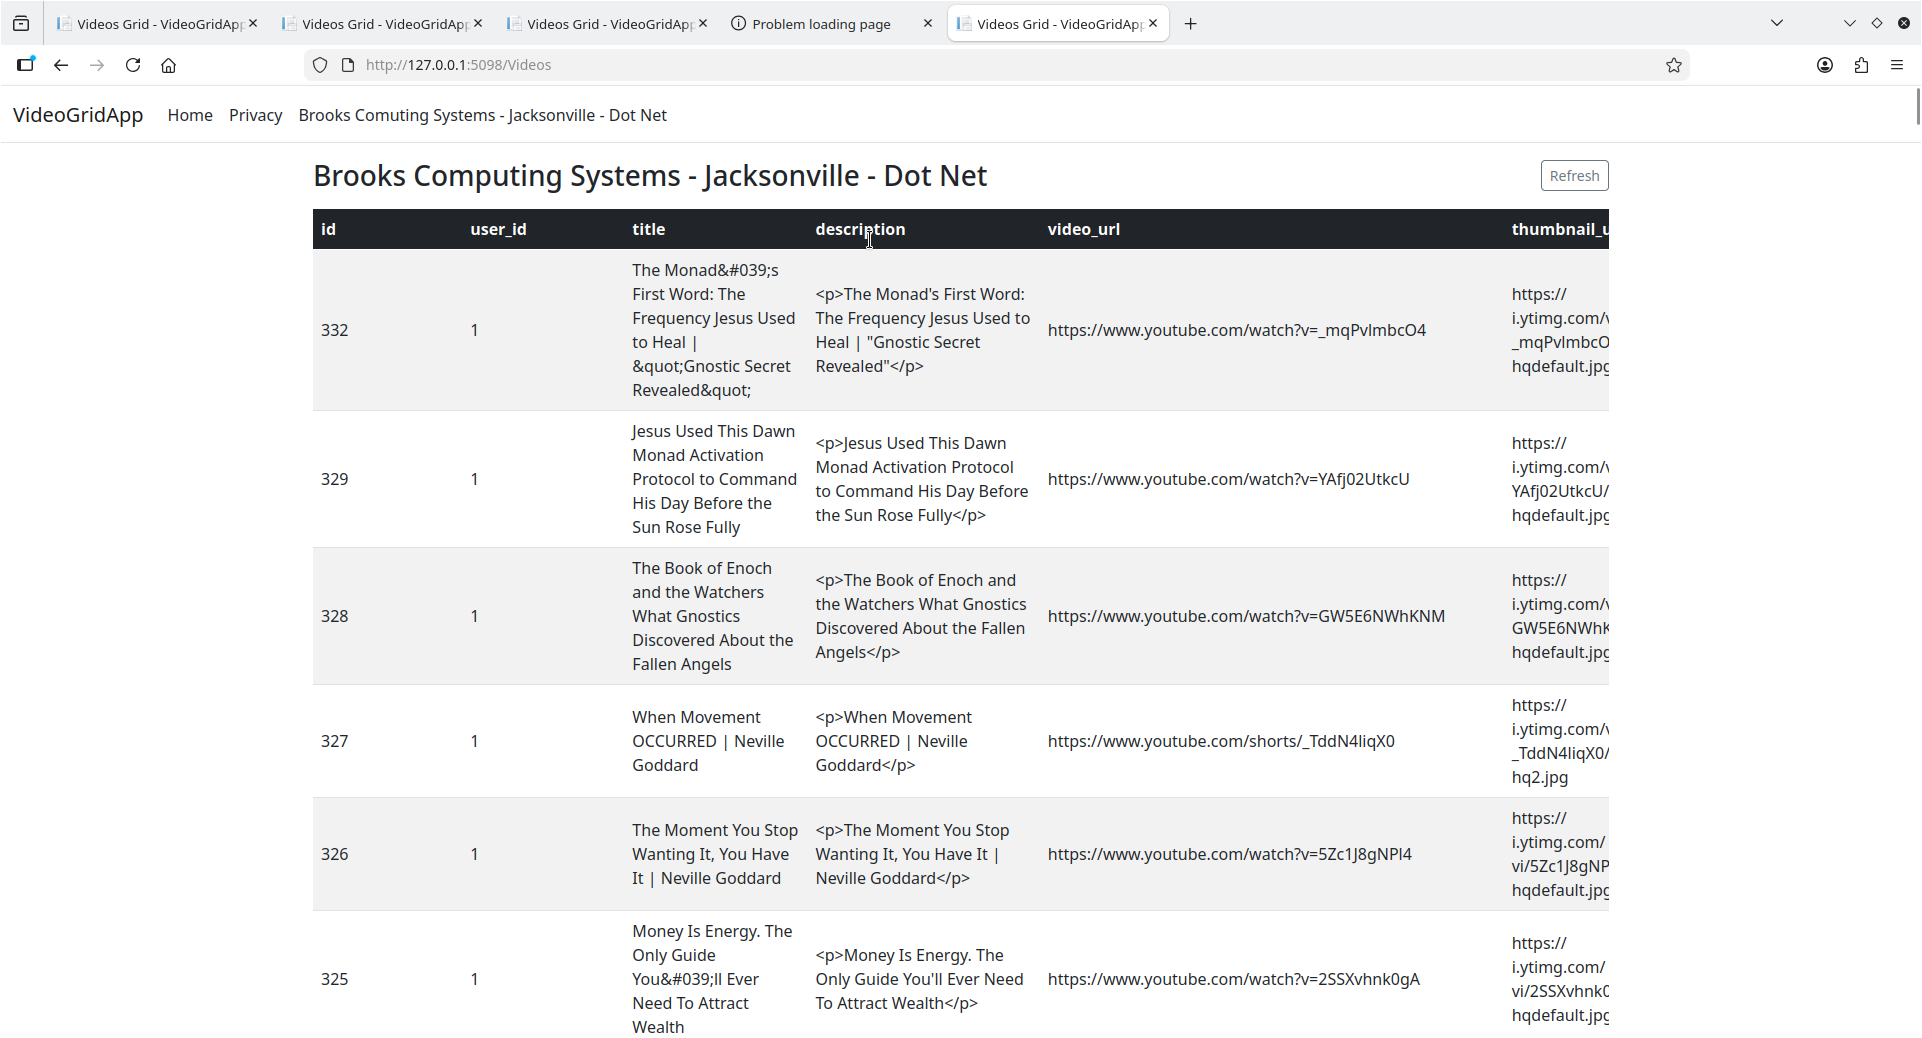Open the Firefox account menu

pos(1825,65)
